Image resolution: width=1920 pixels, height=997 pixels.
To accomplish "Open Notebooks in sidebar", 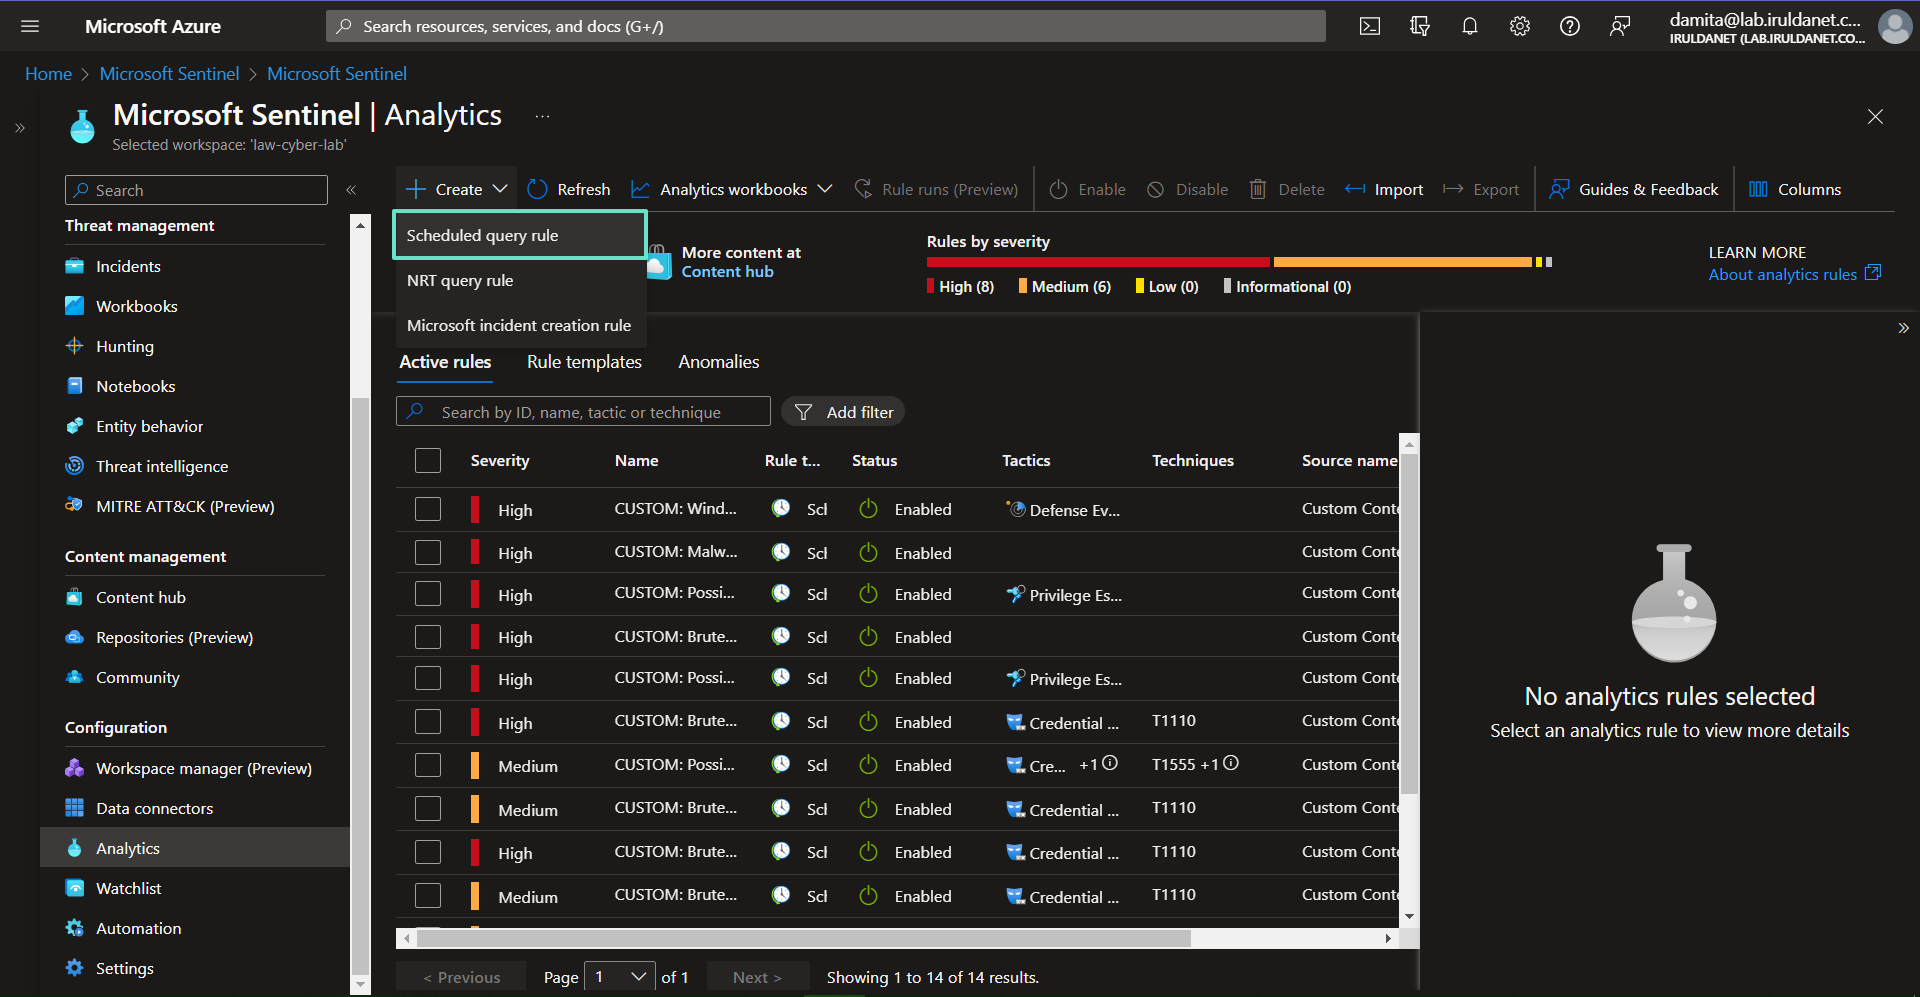I will click(x=136, y=386).
